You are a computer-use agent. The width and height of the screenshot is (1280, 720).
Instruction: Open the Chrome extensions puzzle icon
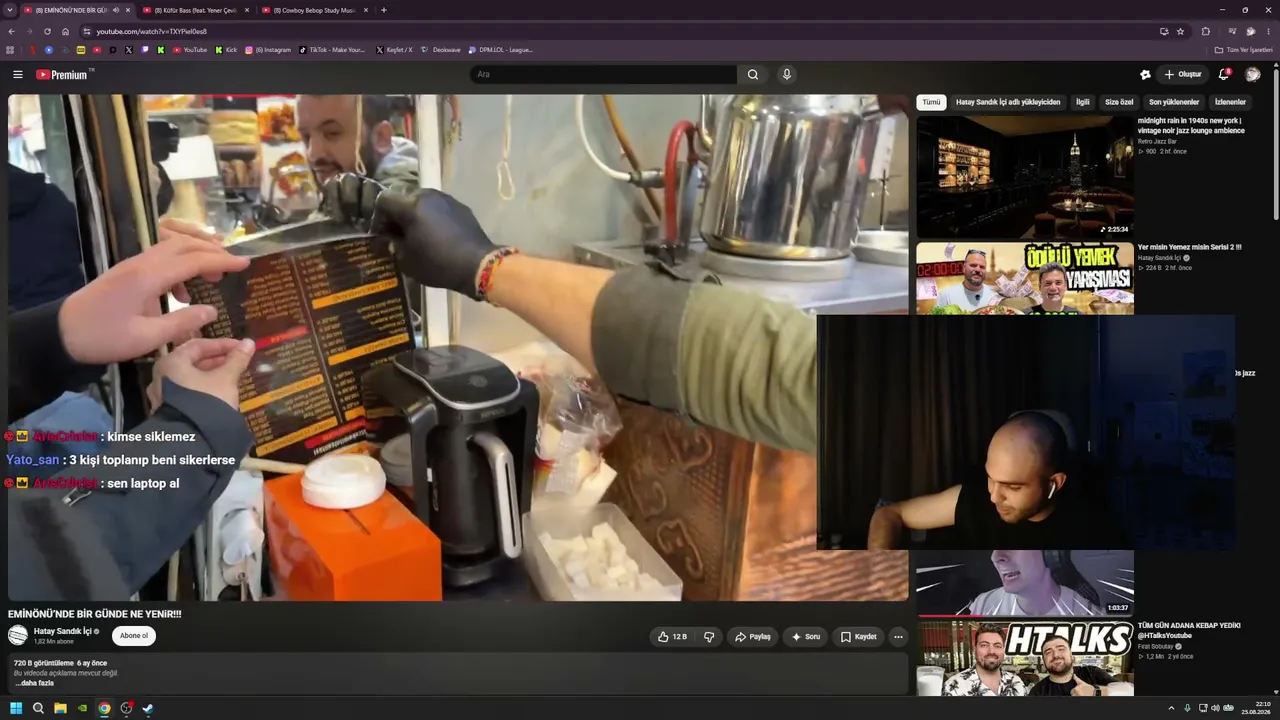click(1206, 31)
